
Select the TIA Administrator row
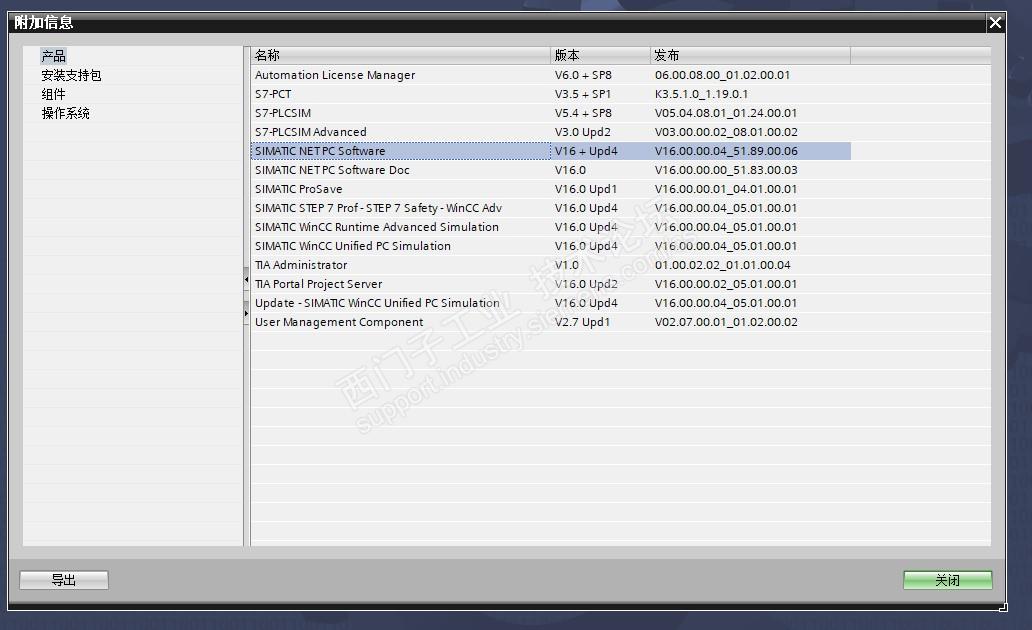[551, 265]
